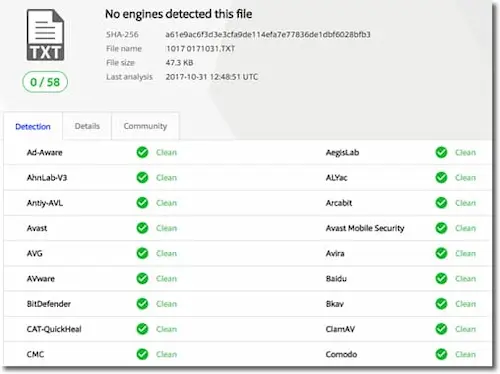
Task: Click the green check icon for ClamAV
Action: pyautogui.click(x=441, y=329)
